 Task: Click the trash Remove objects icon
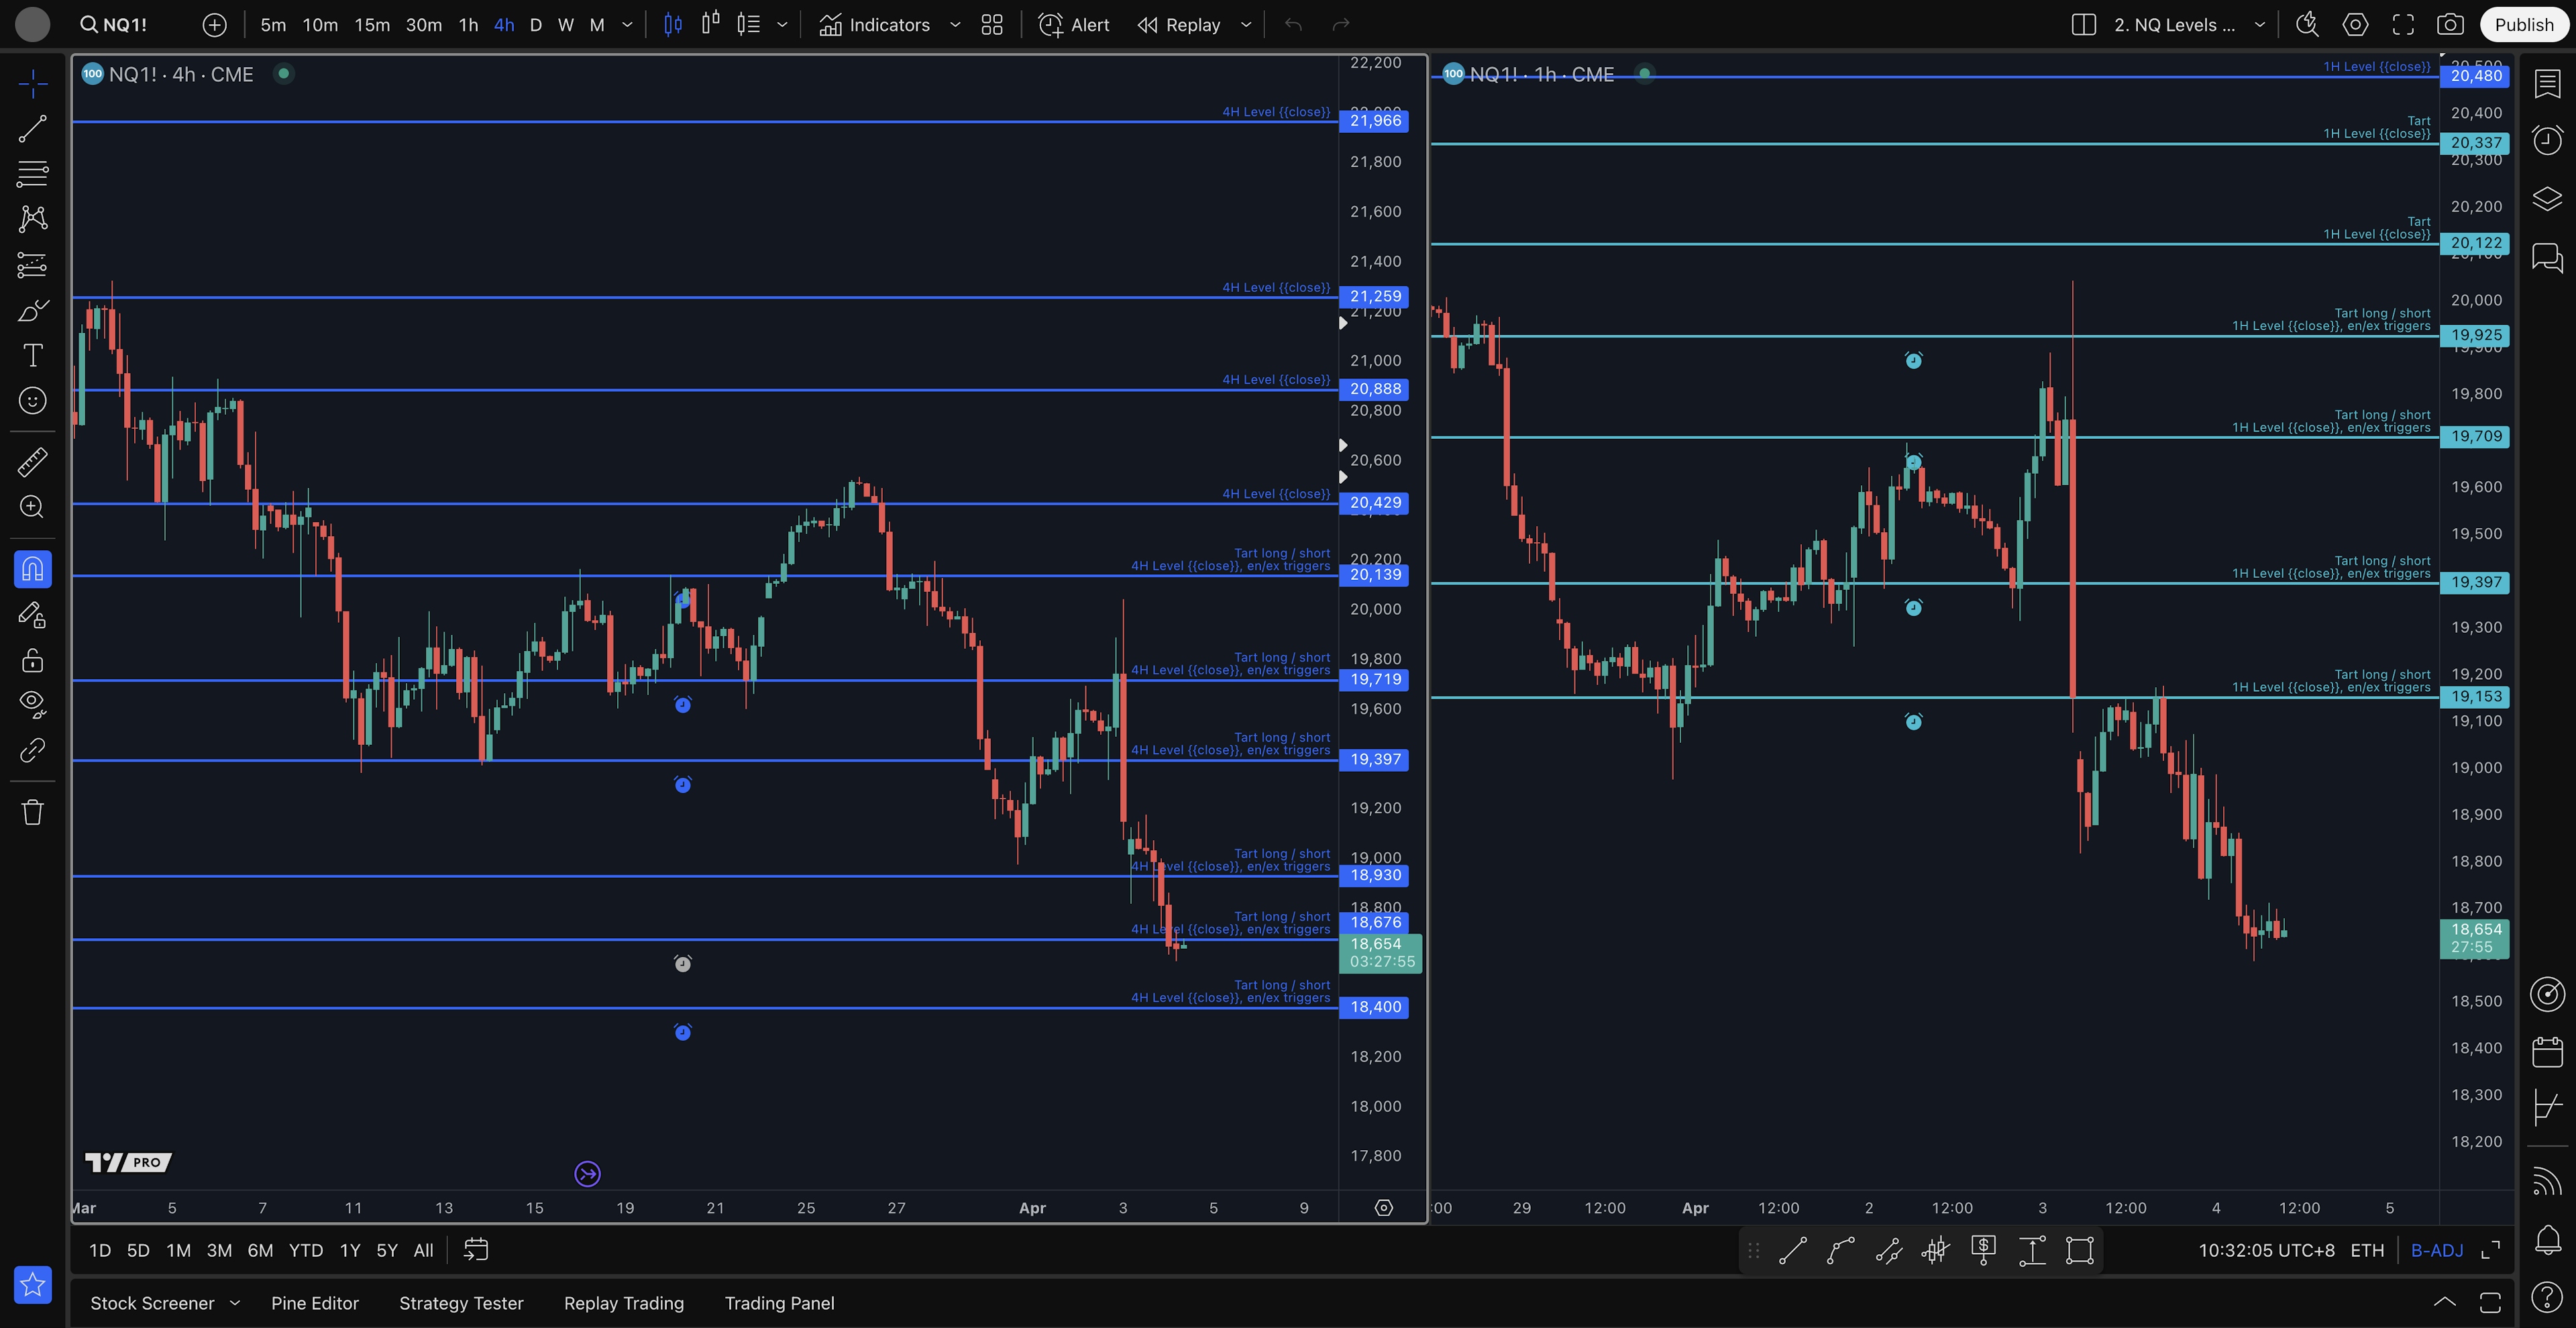[32, 812]
